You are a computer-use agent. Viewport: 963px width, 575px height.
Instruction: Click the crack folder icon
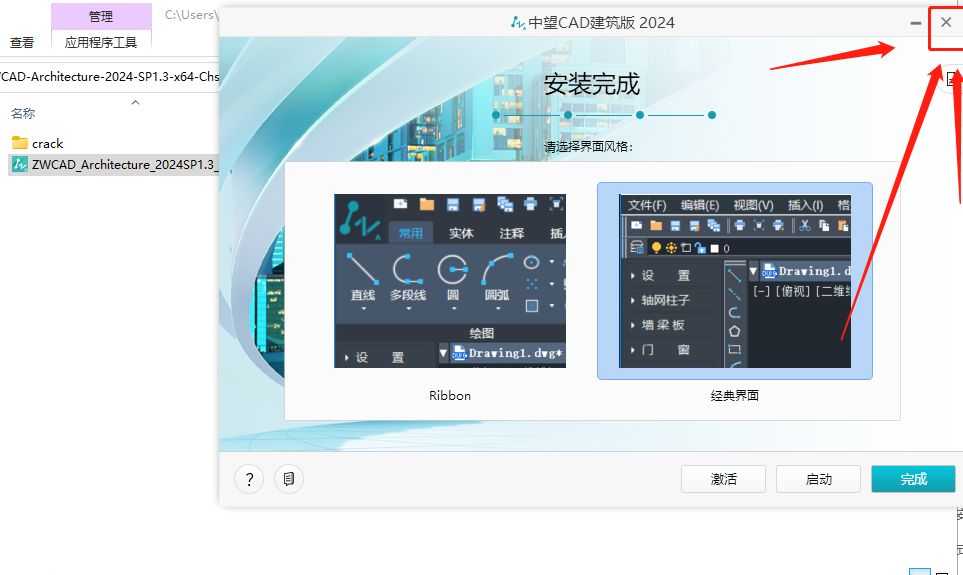pos(20,143)
